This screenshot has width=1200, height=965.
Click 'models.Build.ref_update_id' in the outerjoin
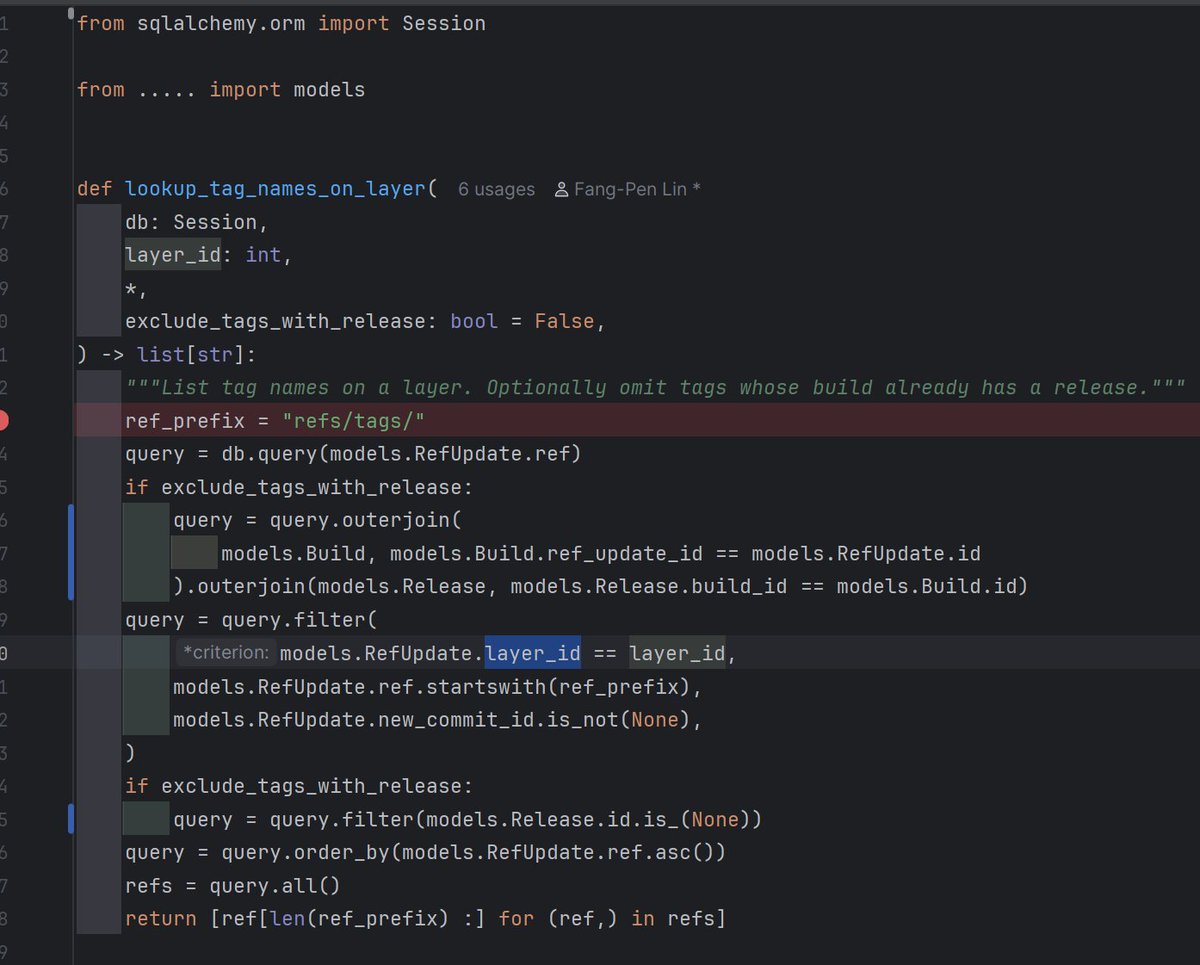[546, 554]
